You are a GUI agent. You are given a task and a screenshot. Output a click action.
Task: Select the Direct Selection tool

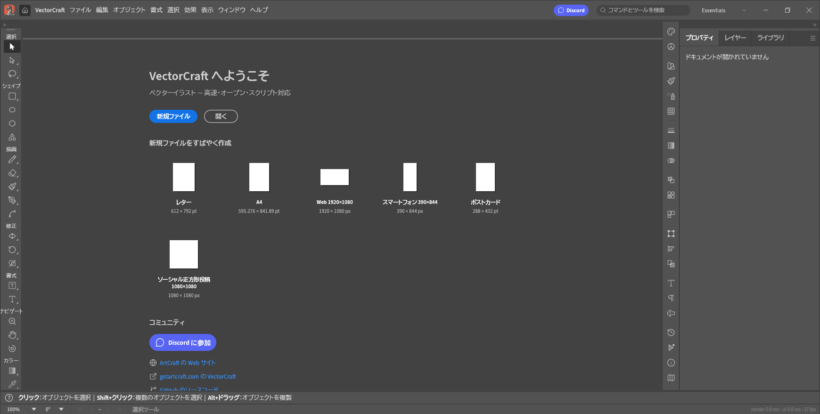[12, 60]
